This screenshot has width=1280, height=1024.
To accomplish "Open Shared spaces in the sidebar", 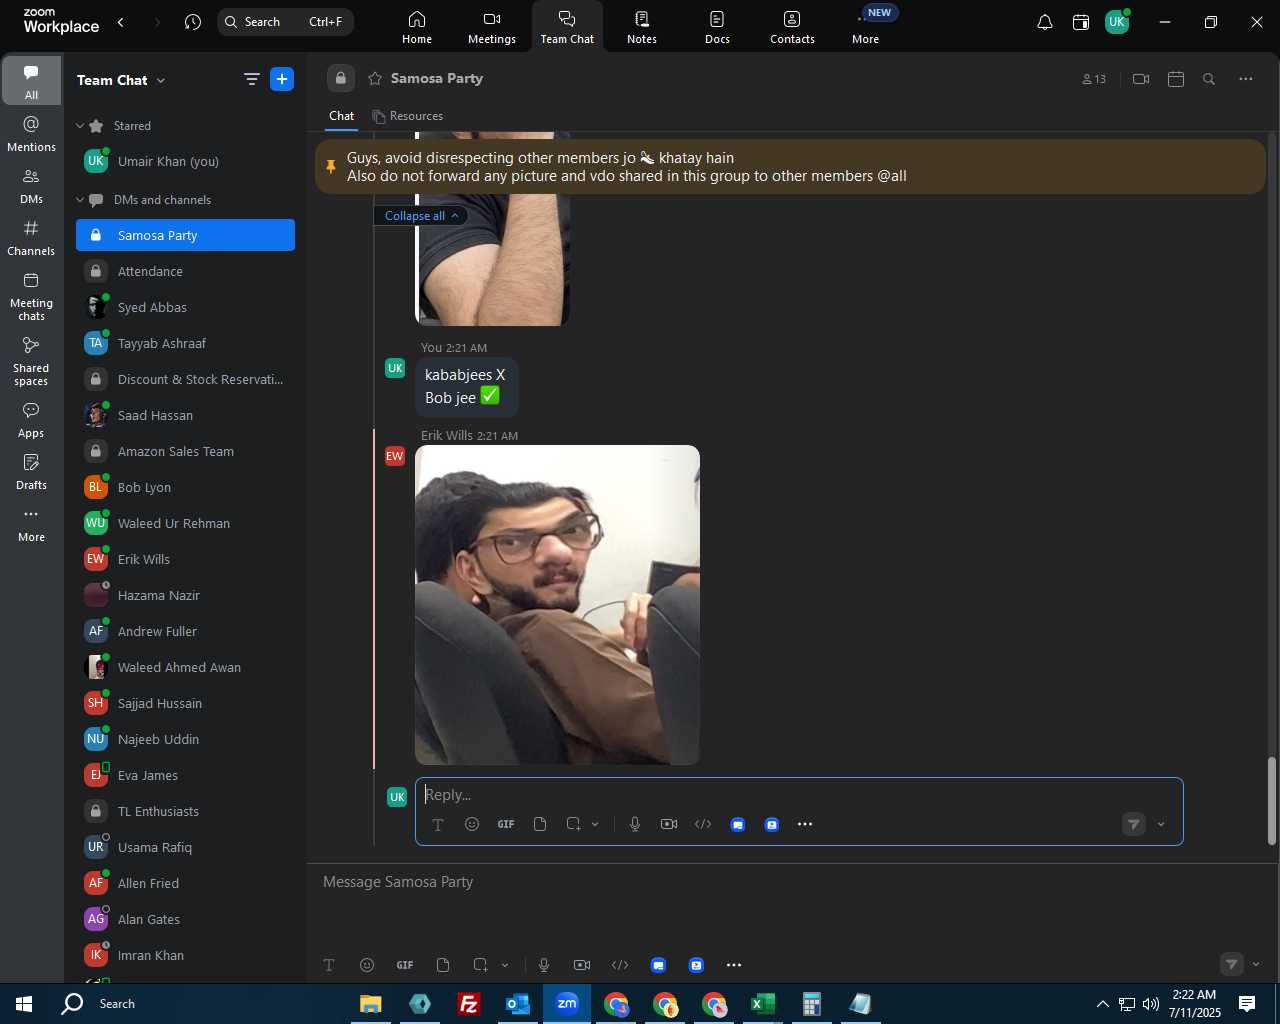I will pyautogui.click(x=31, y=361).
